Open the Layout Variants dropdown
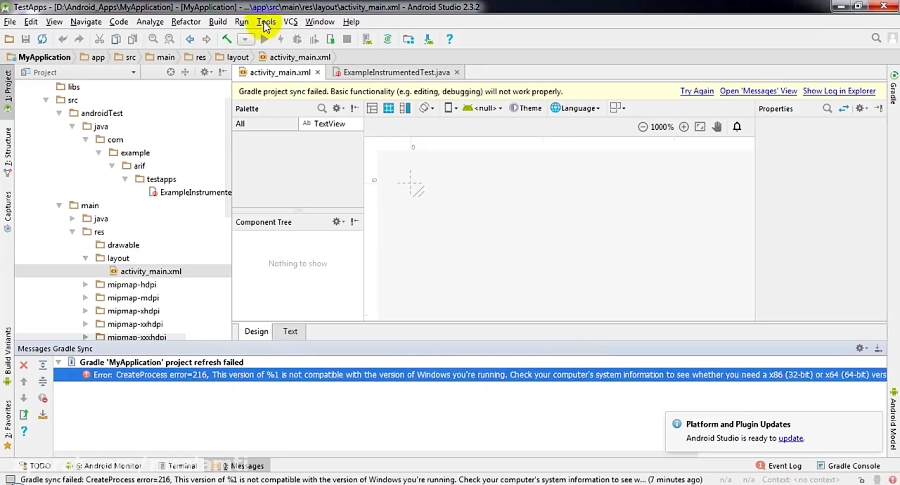The width and height of the screenshot is (900, 485). tap(618, 108)
